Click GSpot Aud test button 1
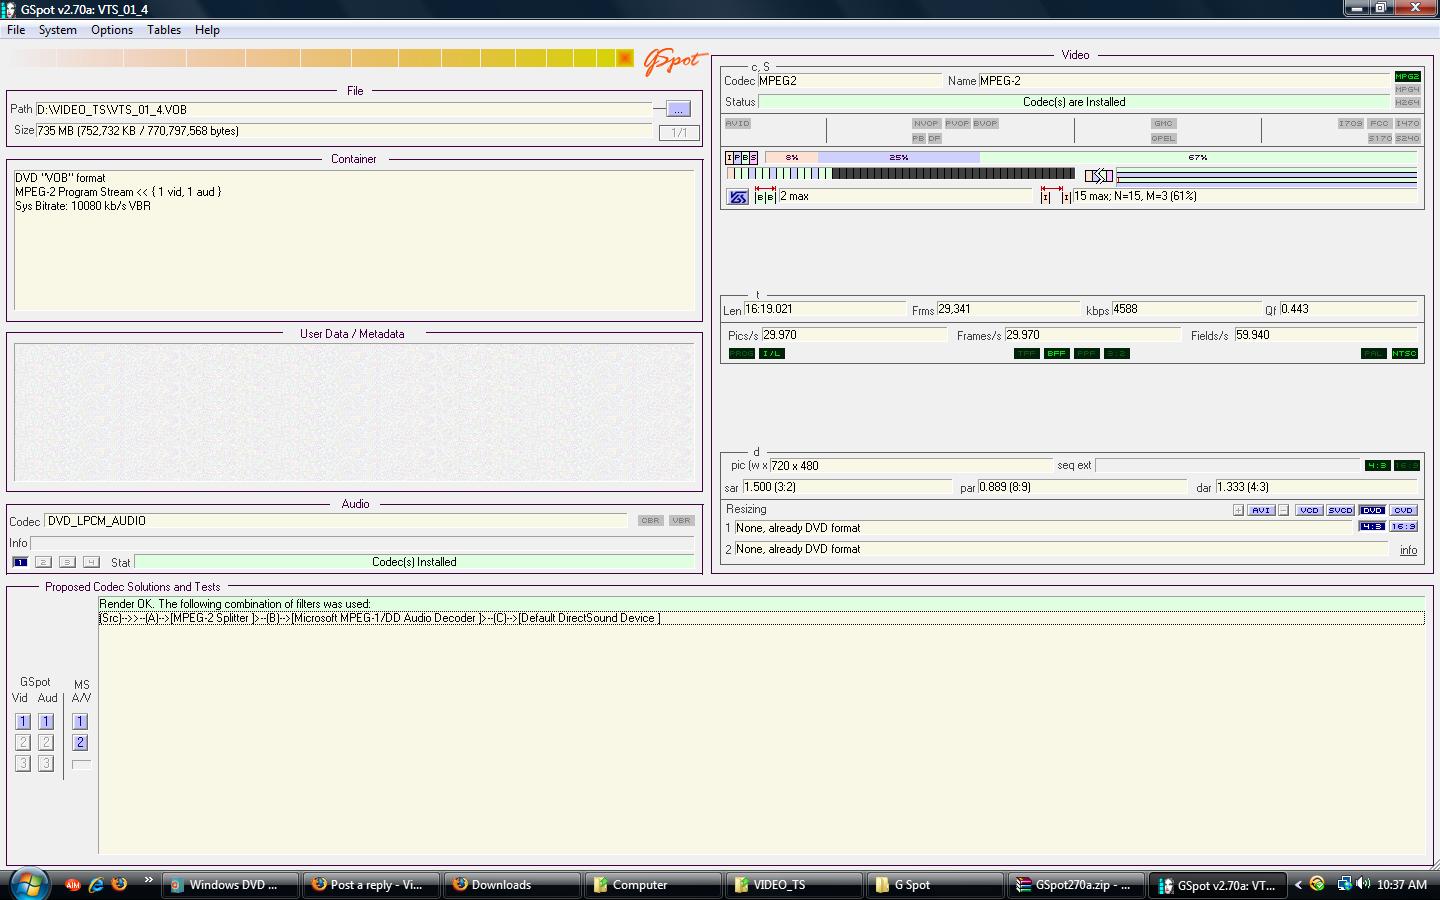Screen dimensions: 1440x900 [46, 721]
